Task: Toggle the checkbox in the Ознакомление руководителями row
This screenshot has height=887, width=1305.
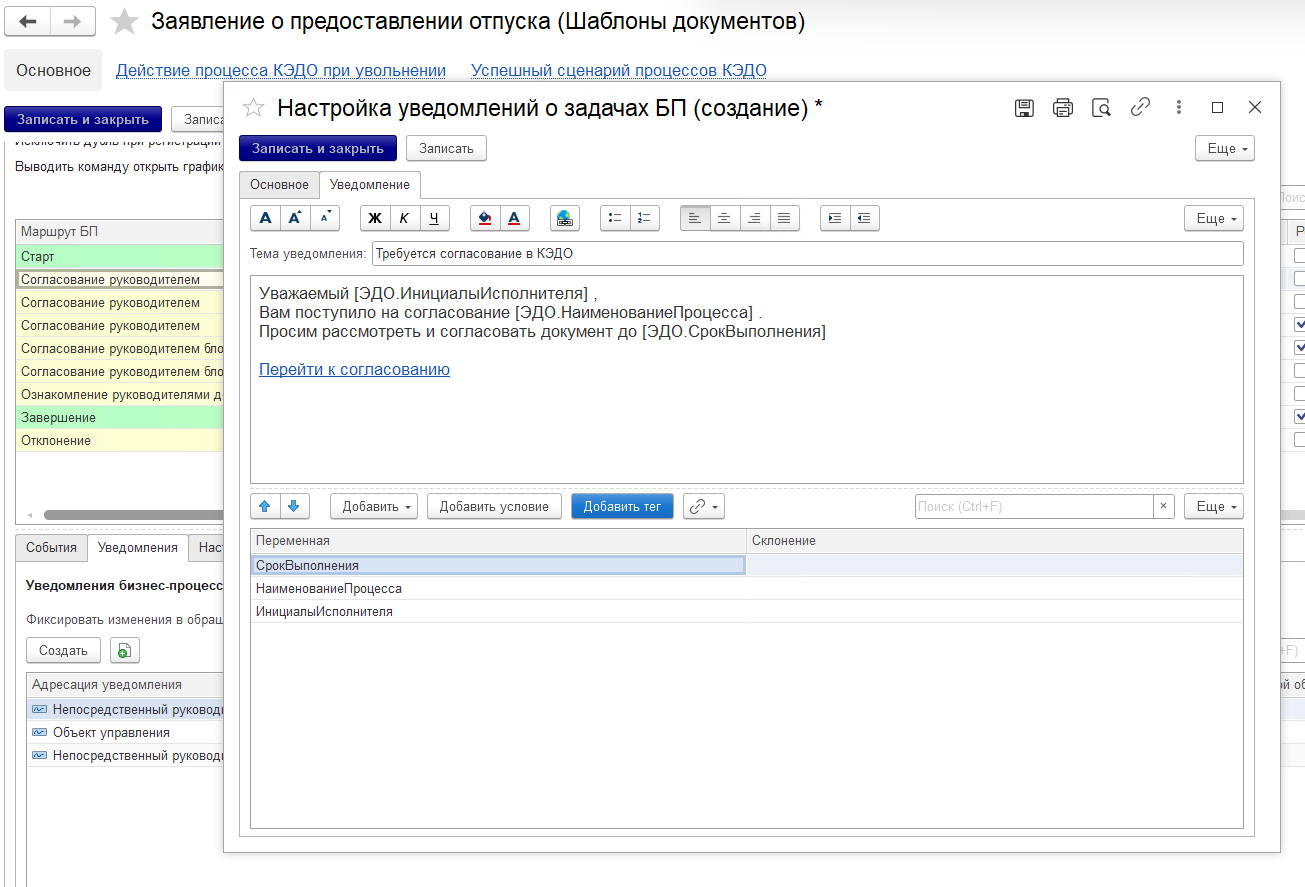Action: coord(1300,394)
